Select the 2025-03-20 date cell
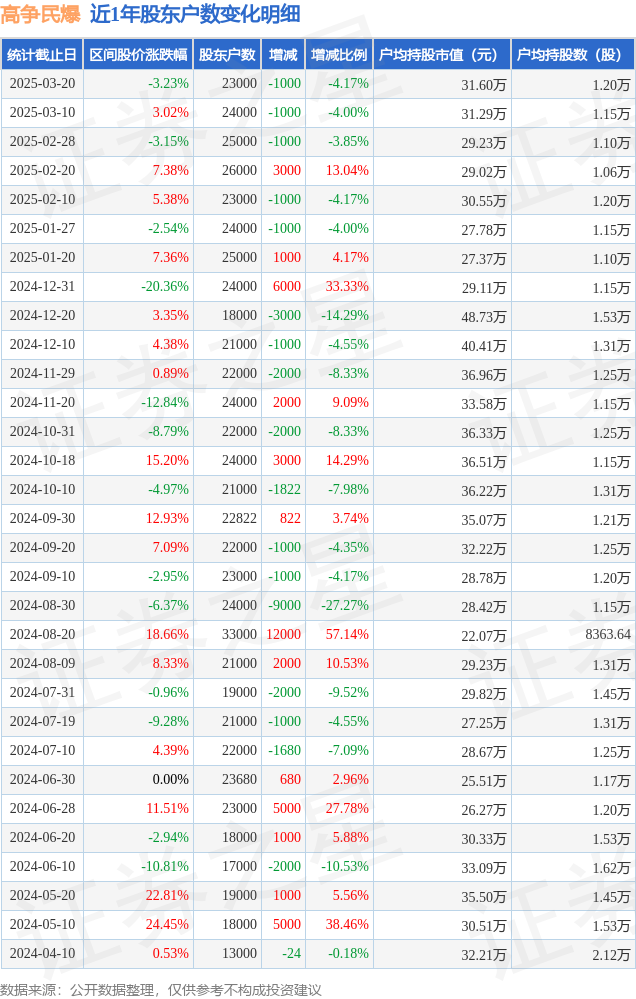636x999 pixels. [x=42, y=83]
